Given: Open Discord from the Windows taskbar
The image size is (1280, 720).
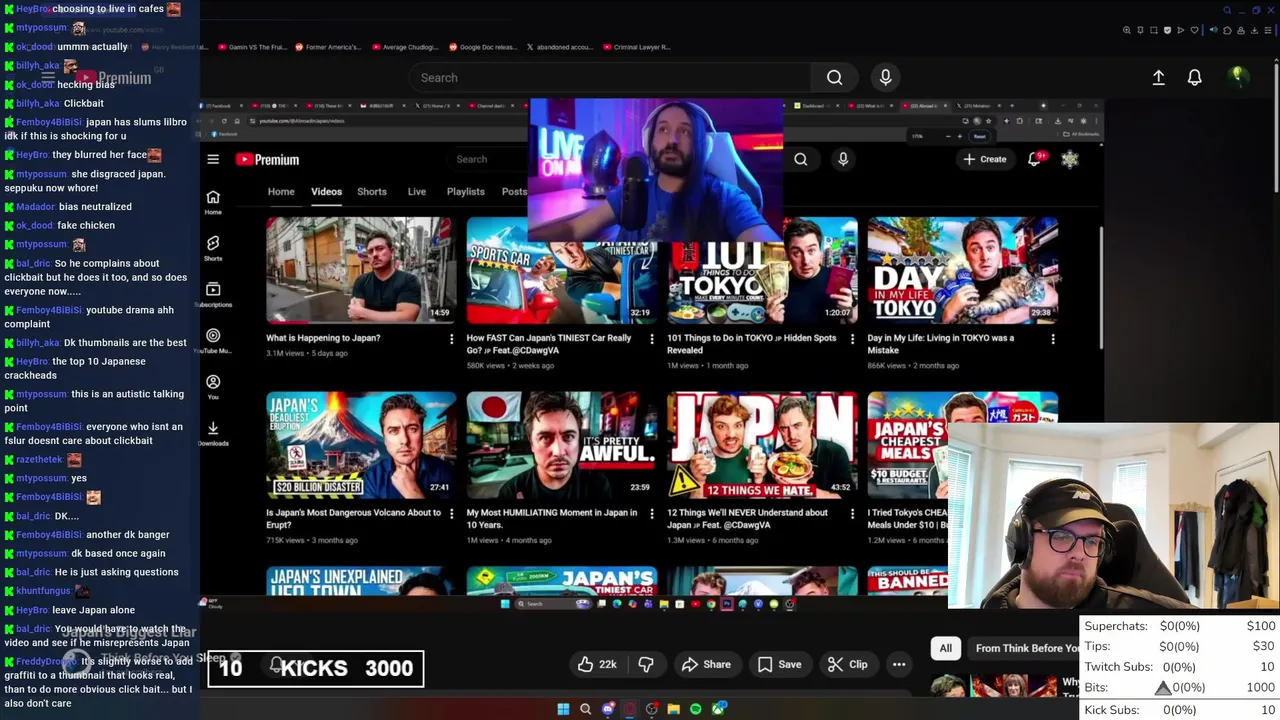Looking at the screenshot, I should coord(608,709).
